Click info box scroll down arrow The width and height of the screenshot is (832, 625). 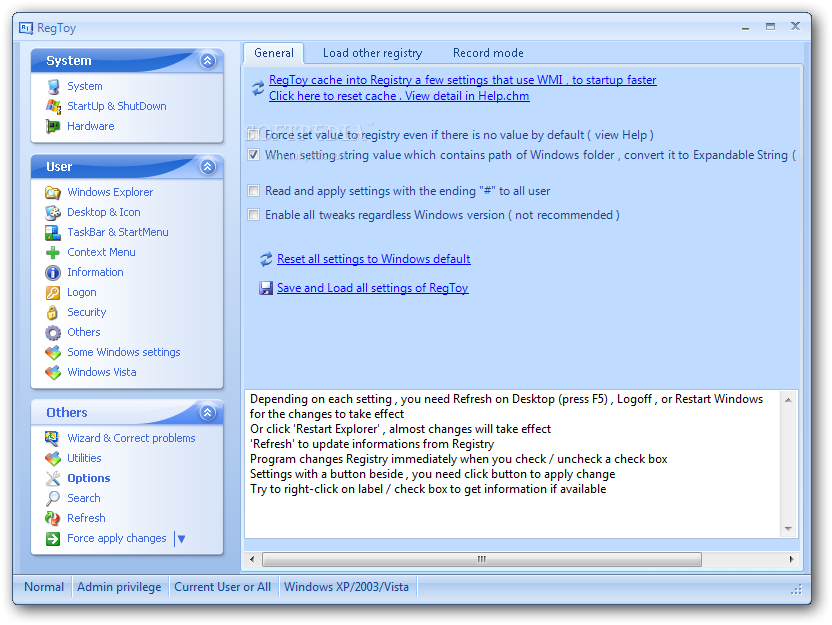tap(788, 529)
